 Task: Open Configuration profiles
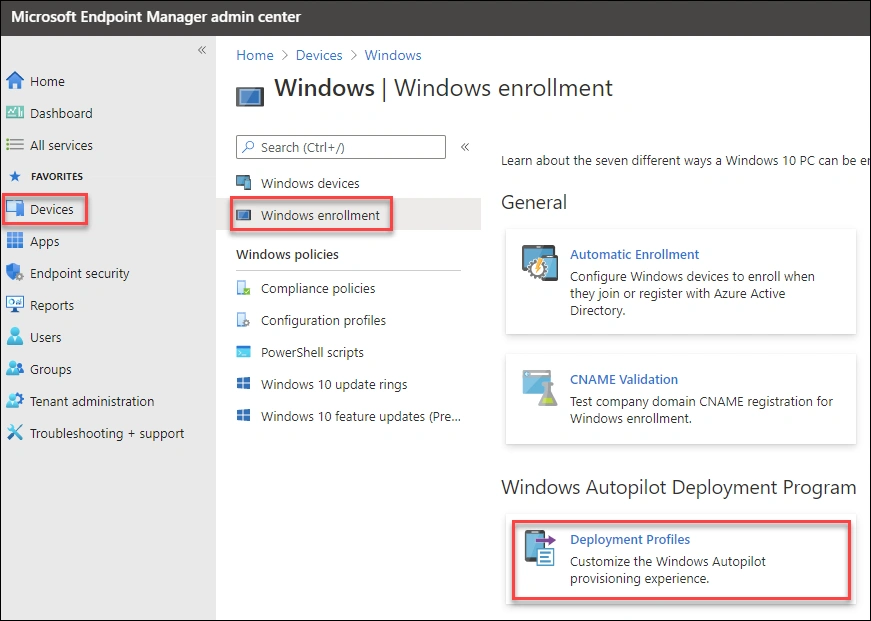(x=323, y=320)
